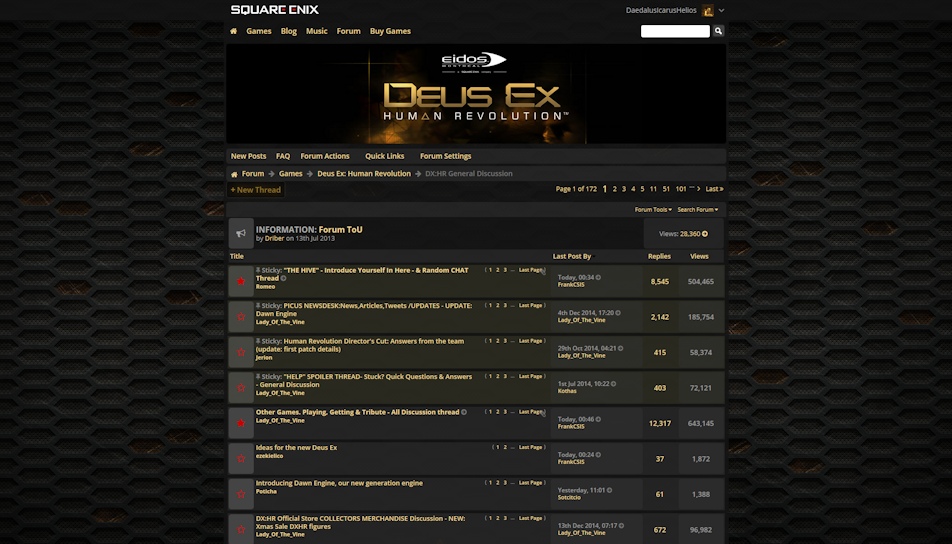Click go-to-last-post icon beside 4th Dec 2014
This screenshot has height=544, width=952.
618,313
